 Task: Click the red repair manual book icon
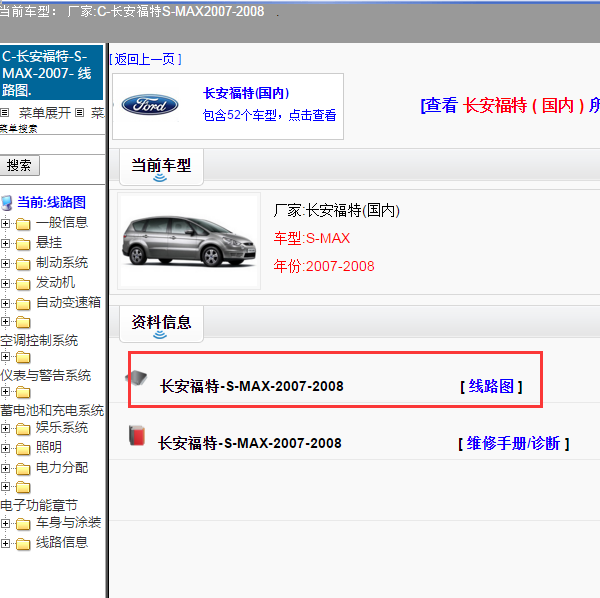coord(137,435)
